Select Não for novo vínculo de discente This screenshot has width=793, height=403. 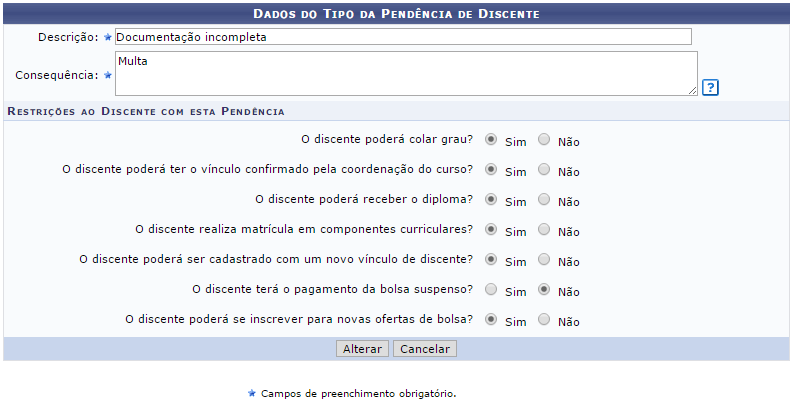(x=544, y=260)
